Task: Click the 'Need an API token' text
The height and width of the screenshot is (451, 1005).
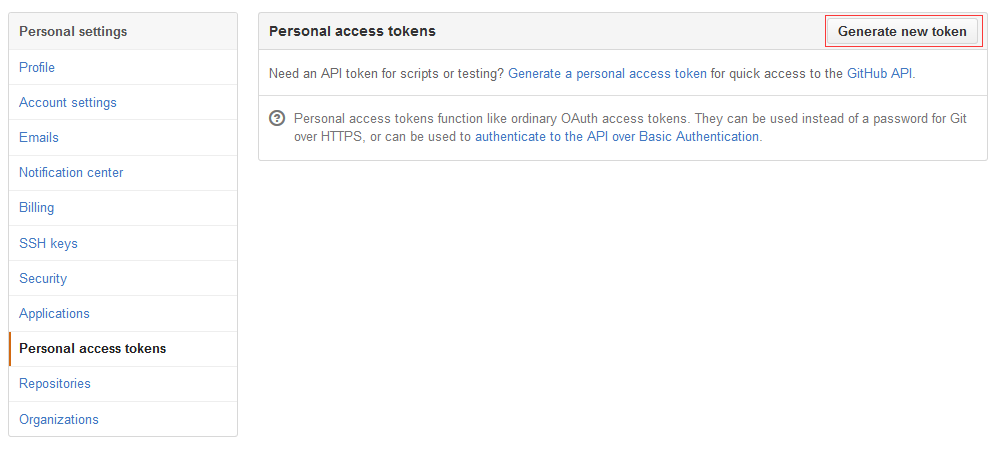Action: [387, 73]
